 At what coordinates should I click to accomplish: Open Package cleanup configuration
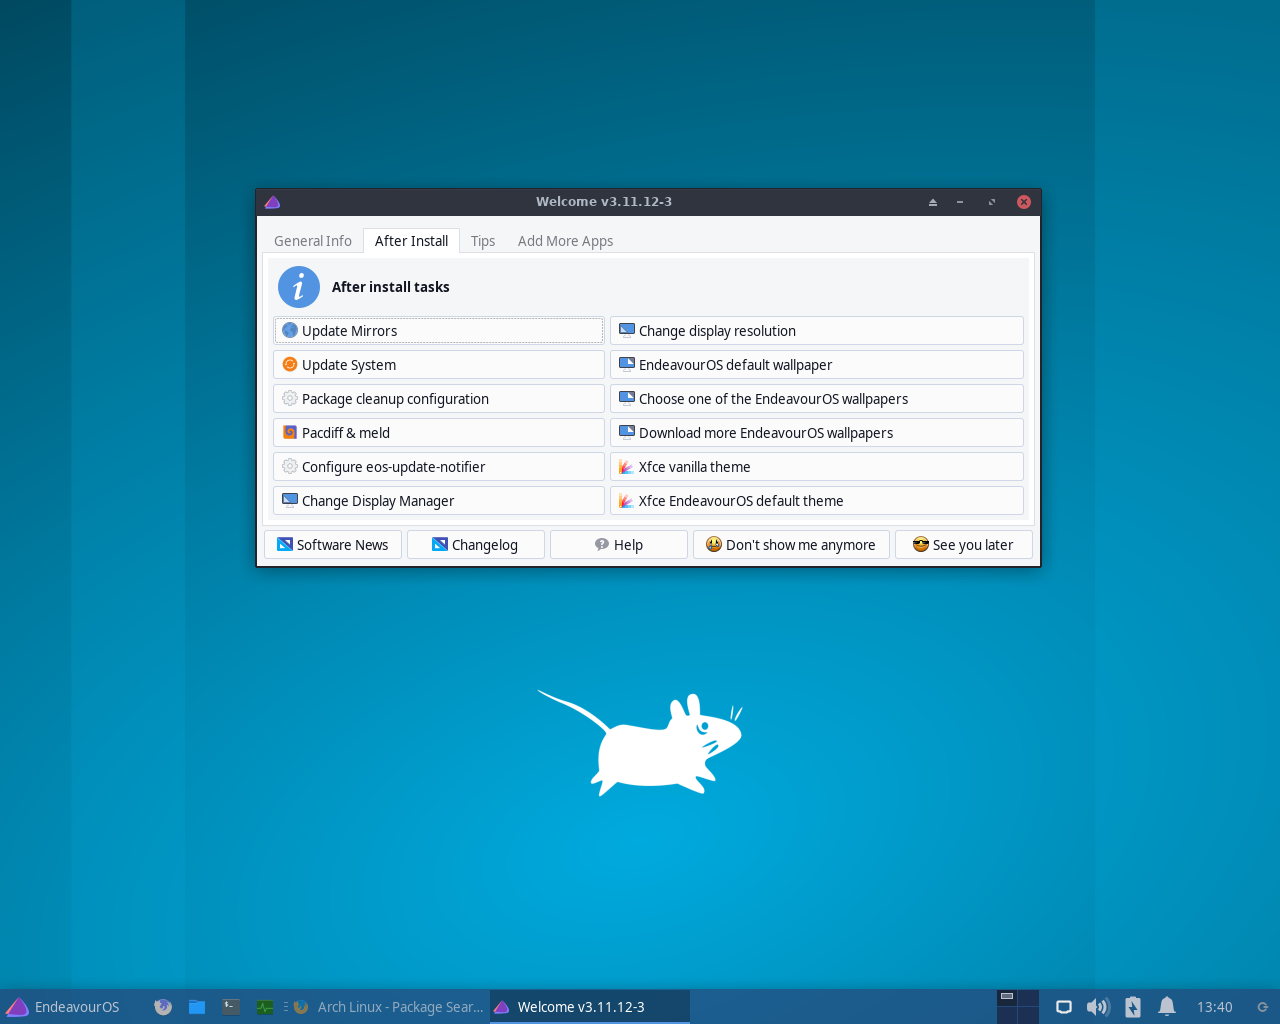point(439,399)
